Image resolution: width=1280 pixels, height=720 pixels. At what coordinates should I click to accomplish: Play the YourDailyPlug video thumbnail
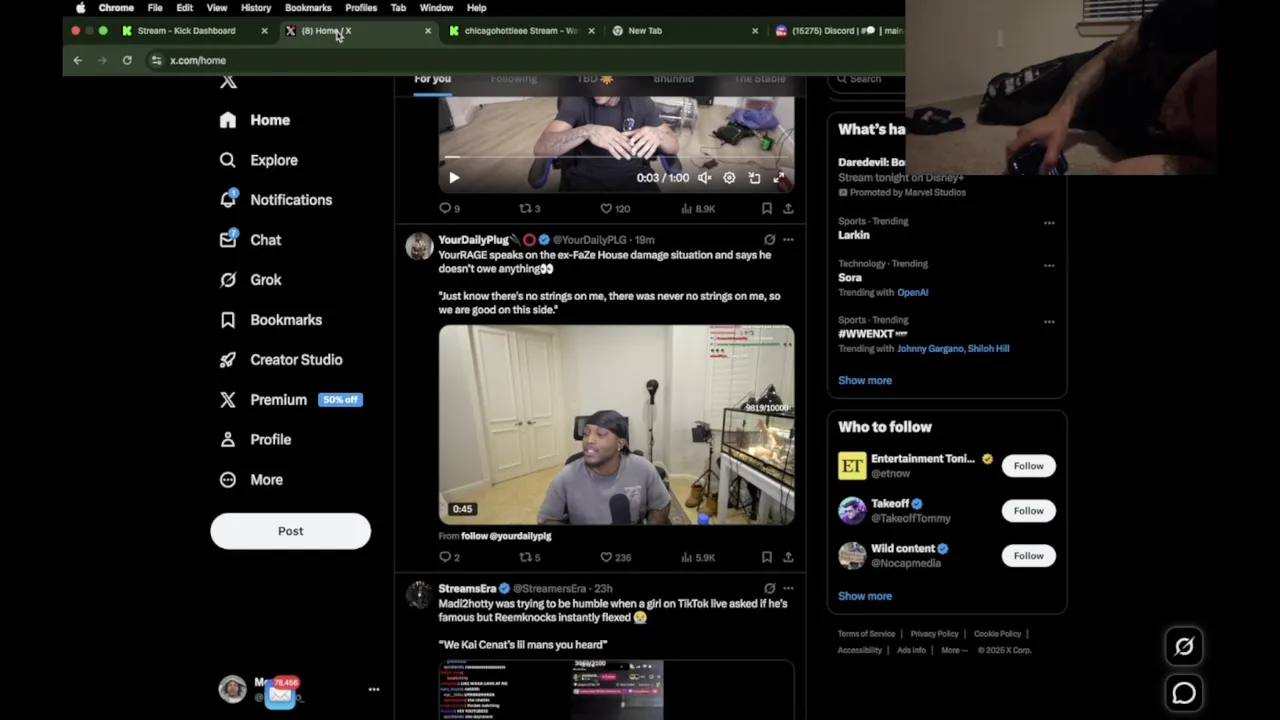[616, 425]
